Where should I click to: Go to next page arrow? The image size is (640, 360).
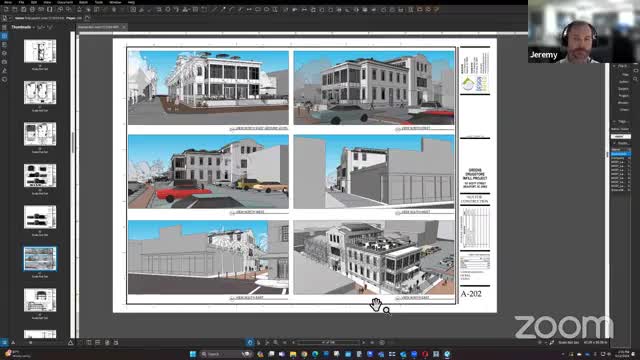363,342
